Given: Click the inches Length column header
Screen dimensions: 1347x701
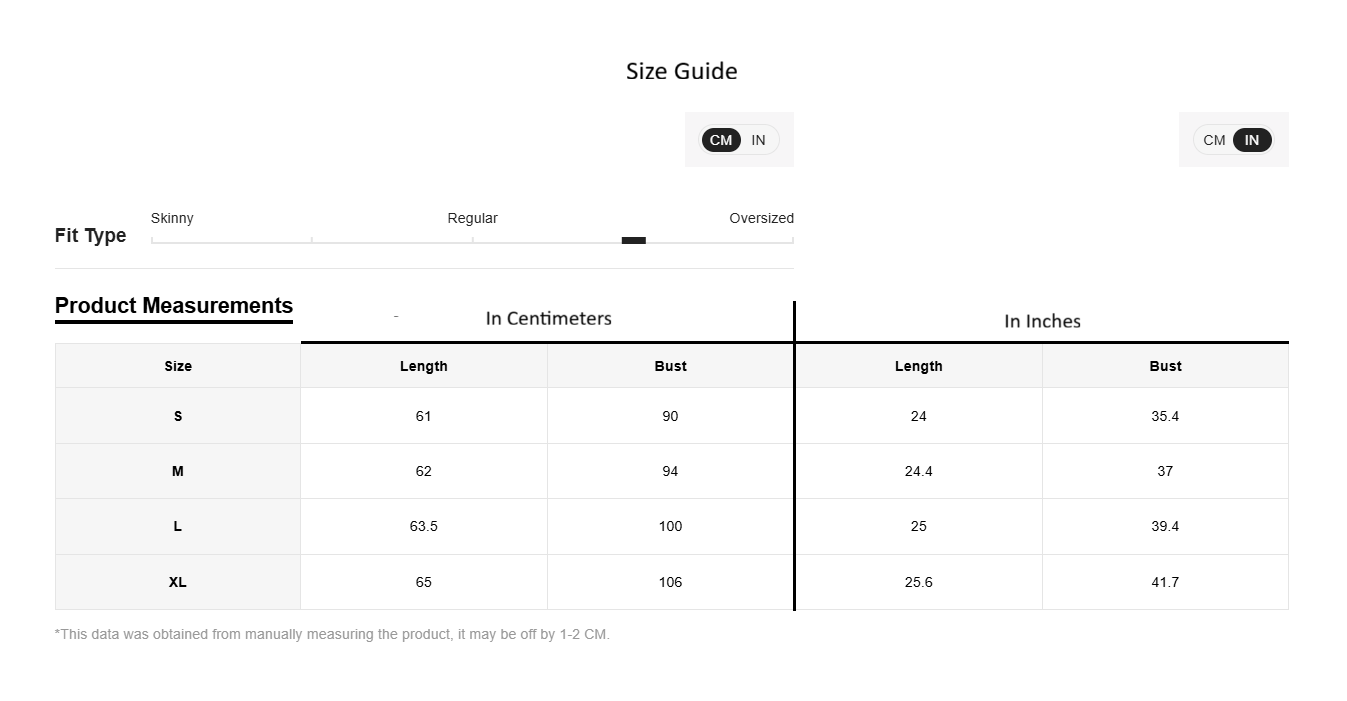Looking at the screenshot, I should tap(919, 366).
